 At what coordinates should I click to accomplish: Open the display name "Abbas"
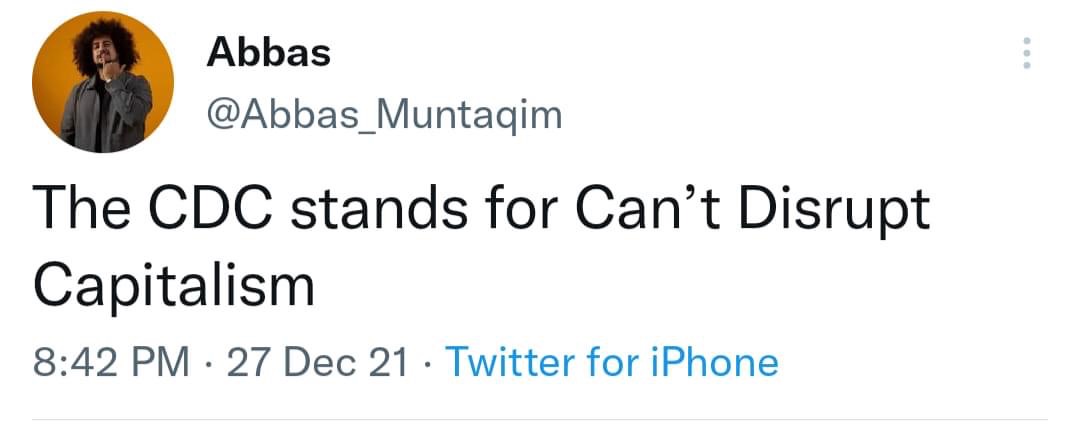pyautogui.click(x=268, y=52)
